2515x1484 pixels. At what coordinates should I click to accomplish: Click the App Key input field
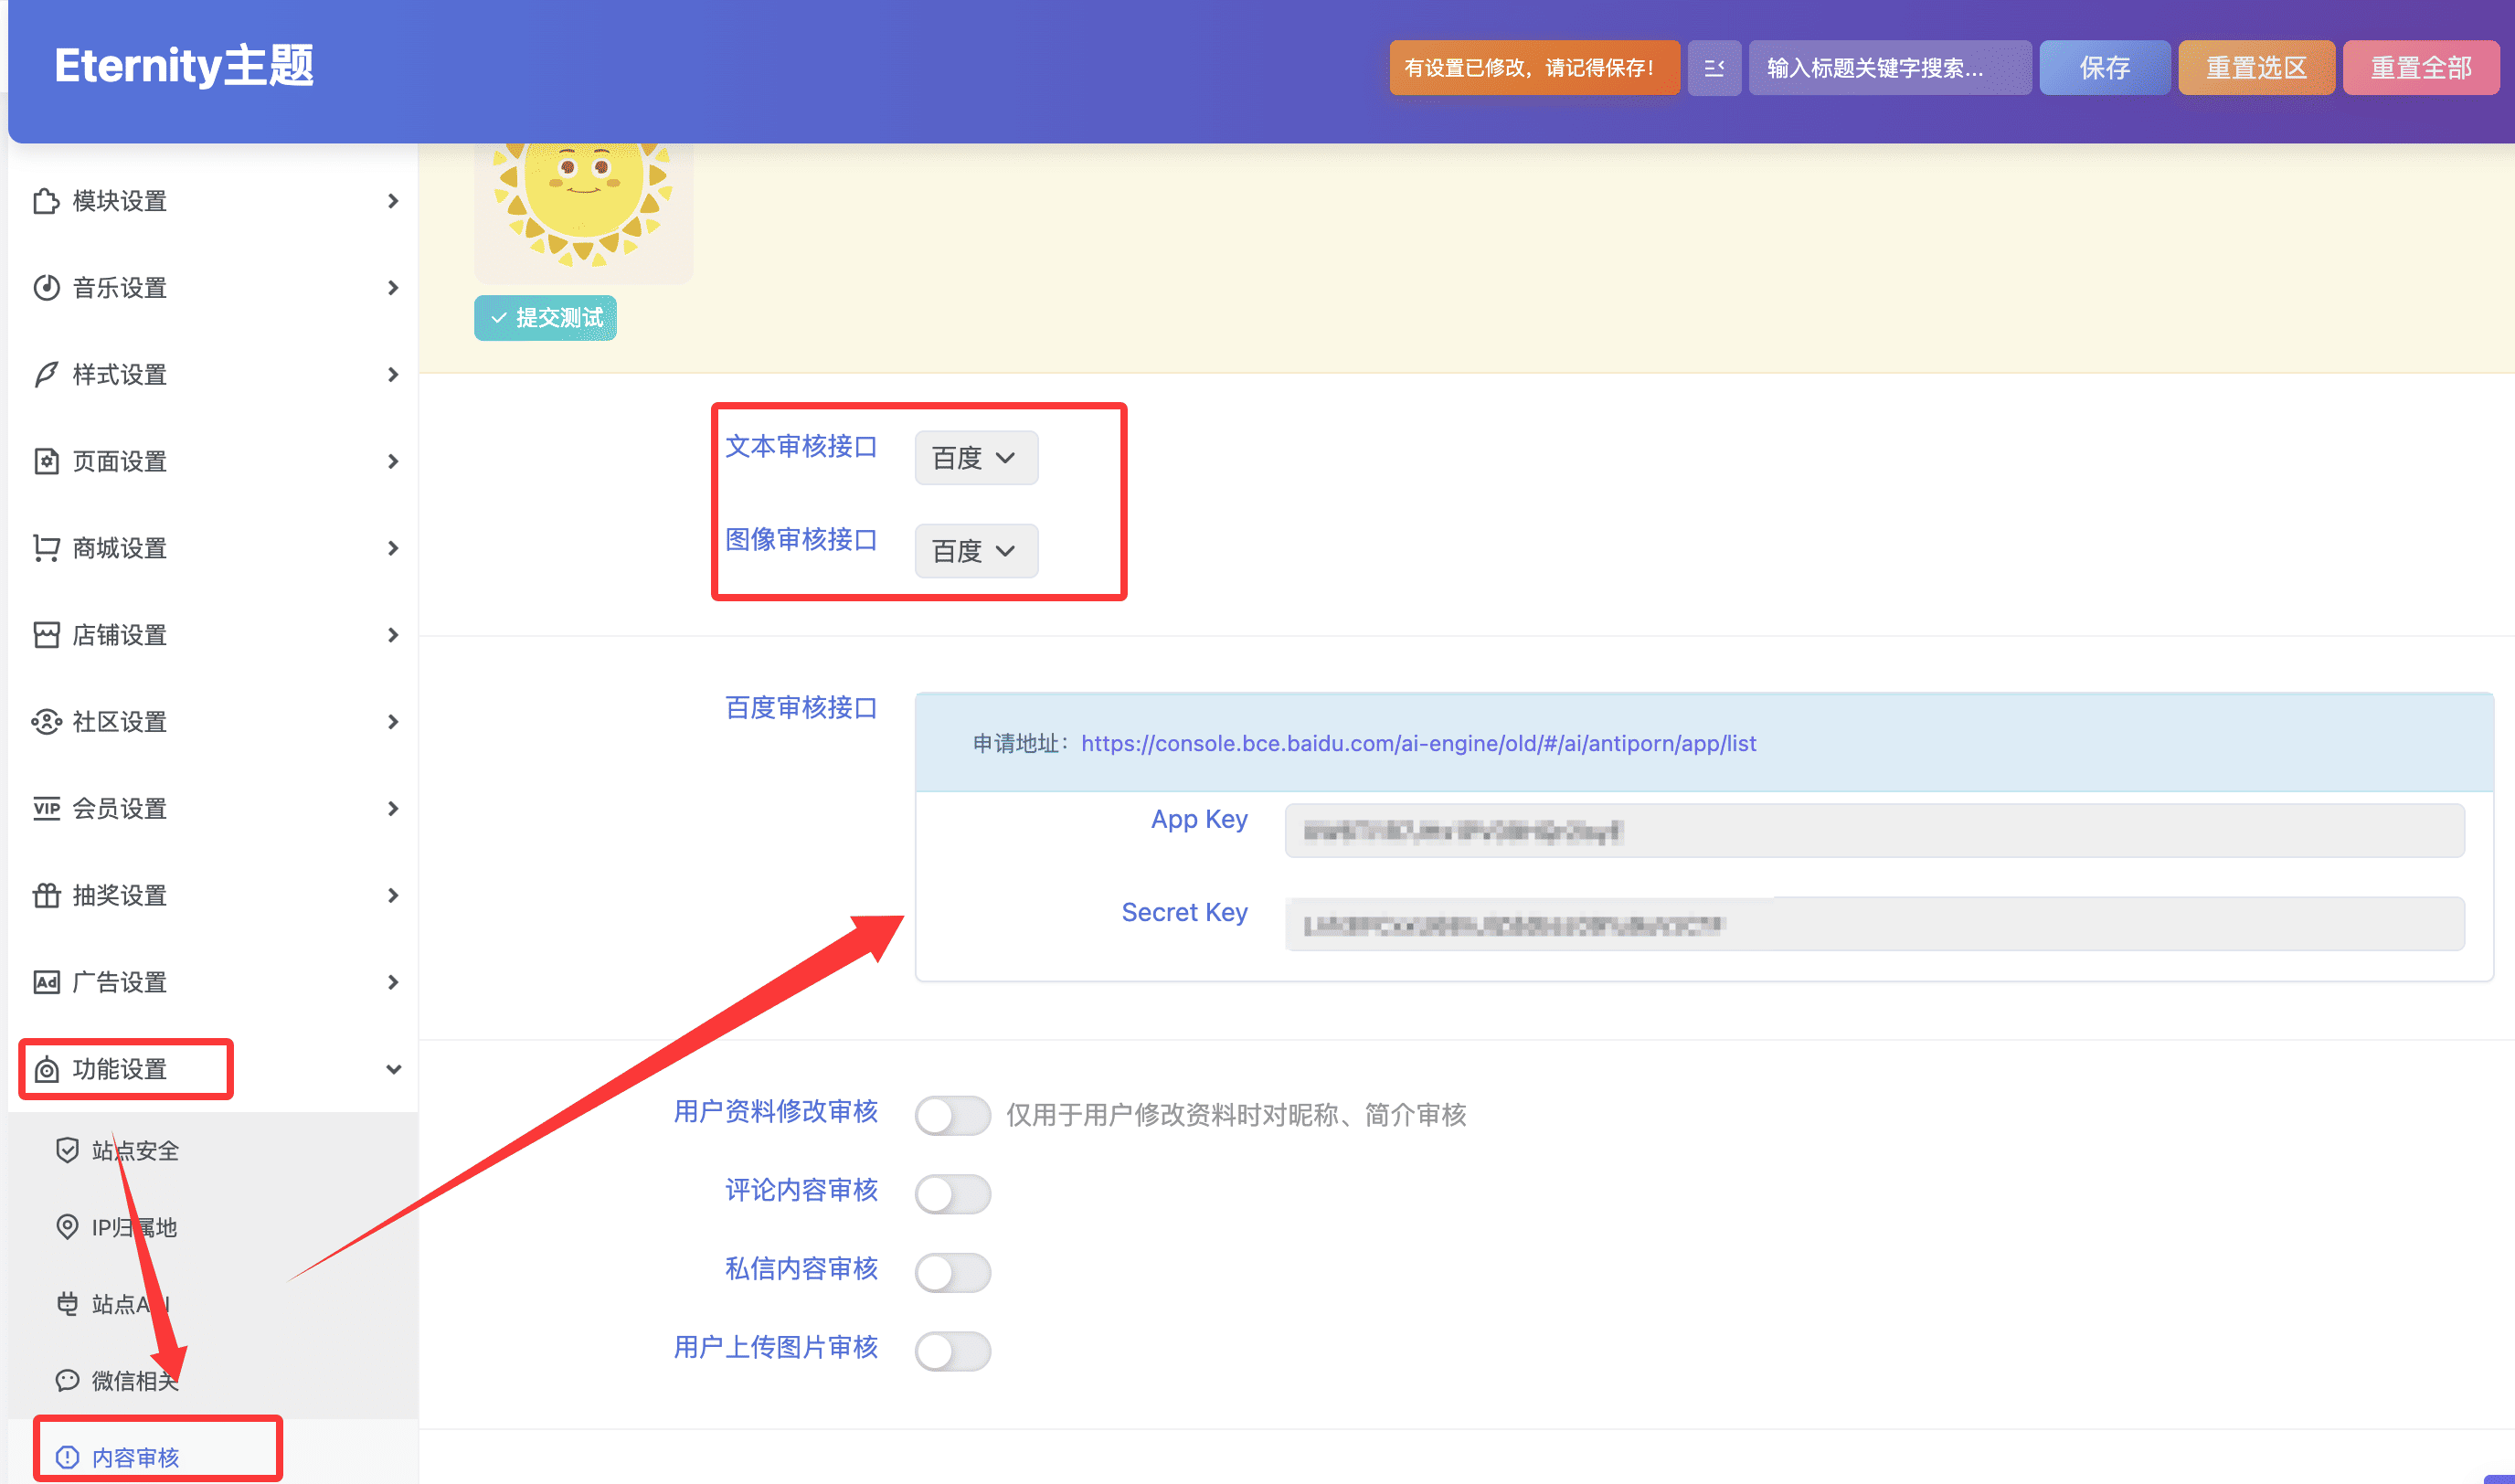(1873, 831)
